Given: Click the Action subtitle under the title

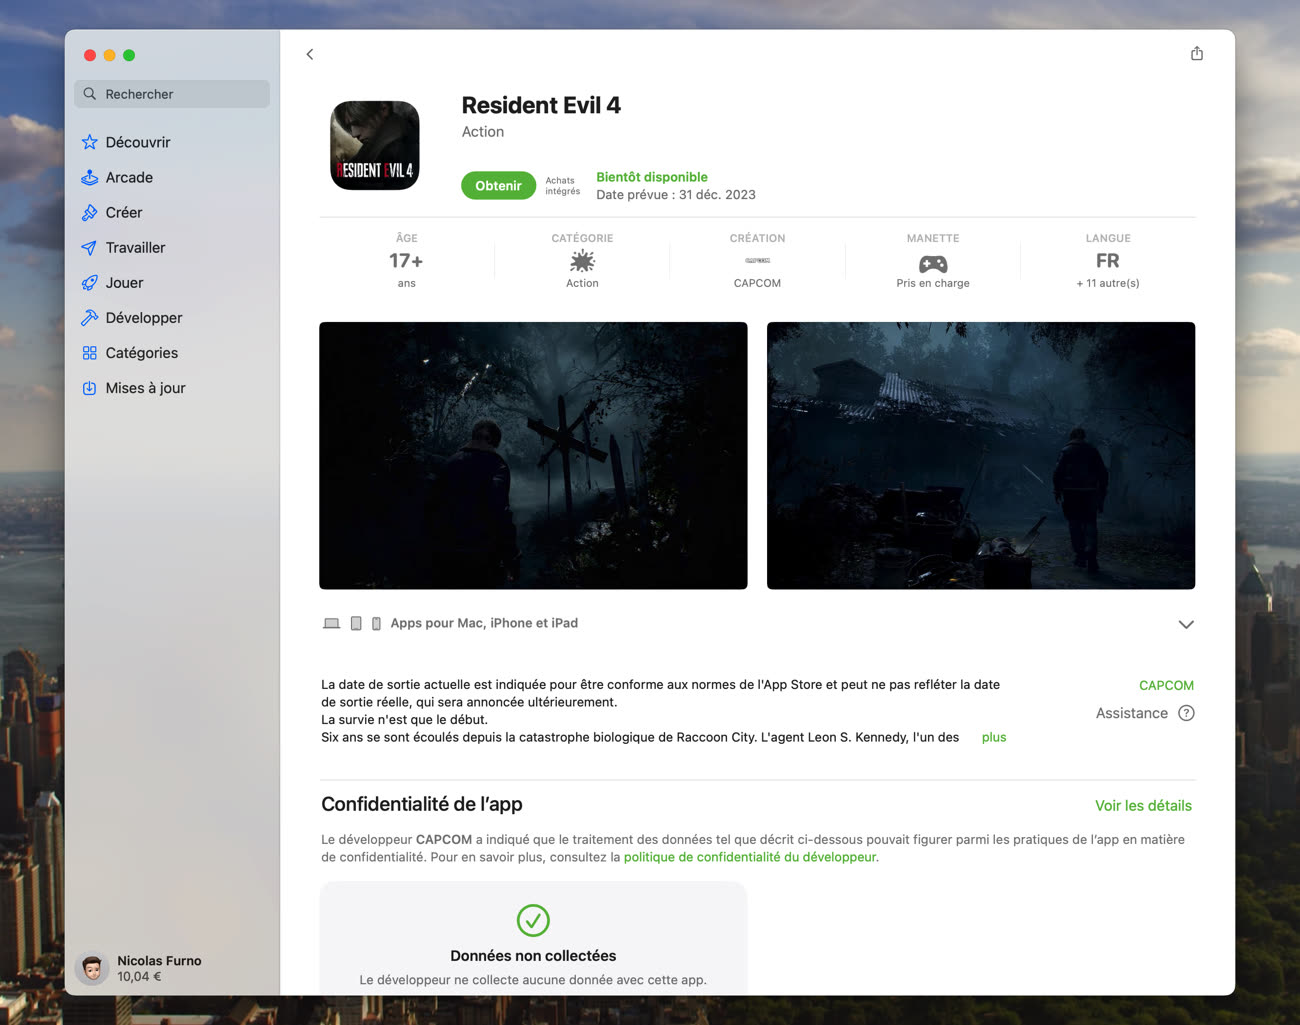Looking at the screenshot, I should pyautogui.click(x=483, y=132).
